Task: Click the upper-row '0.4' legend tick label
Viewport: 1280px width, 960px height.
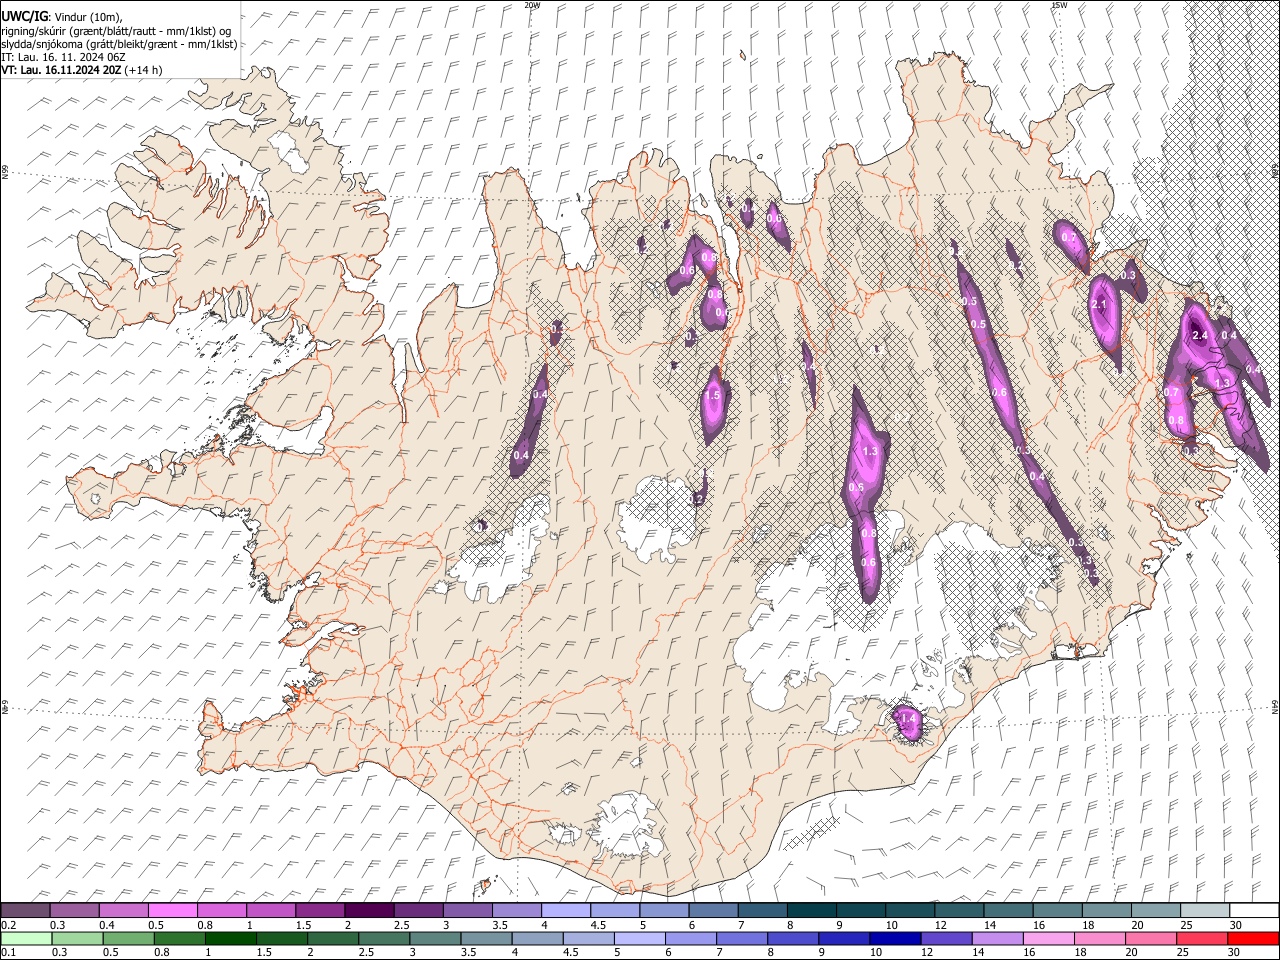Action: click(107, 925)
